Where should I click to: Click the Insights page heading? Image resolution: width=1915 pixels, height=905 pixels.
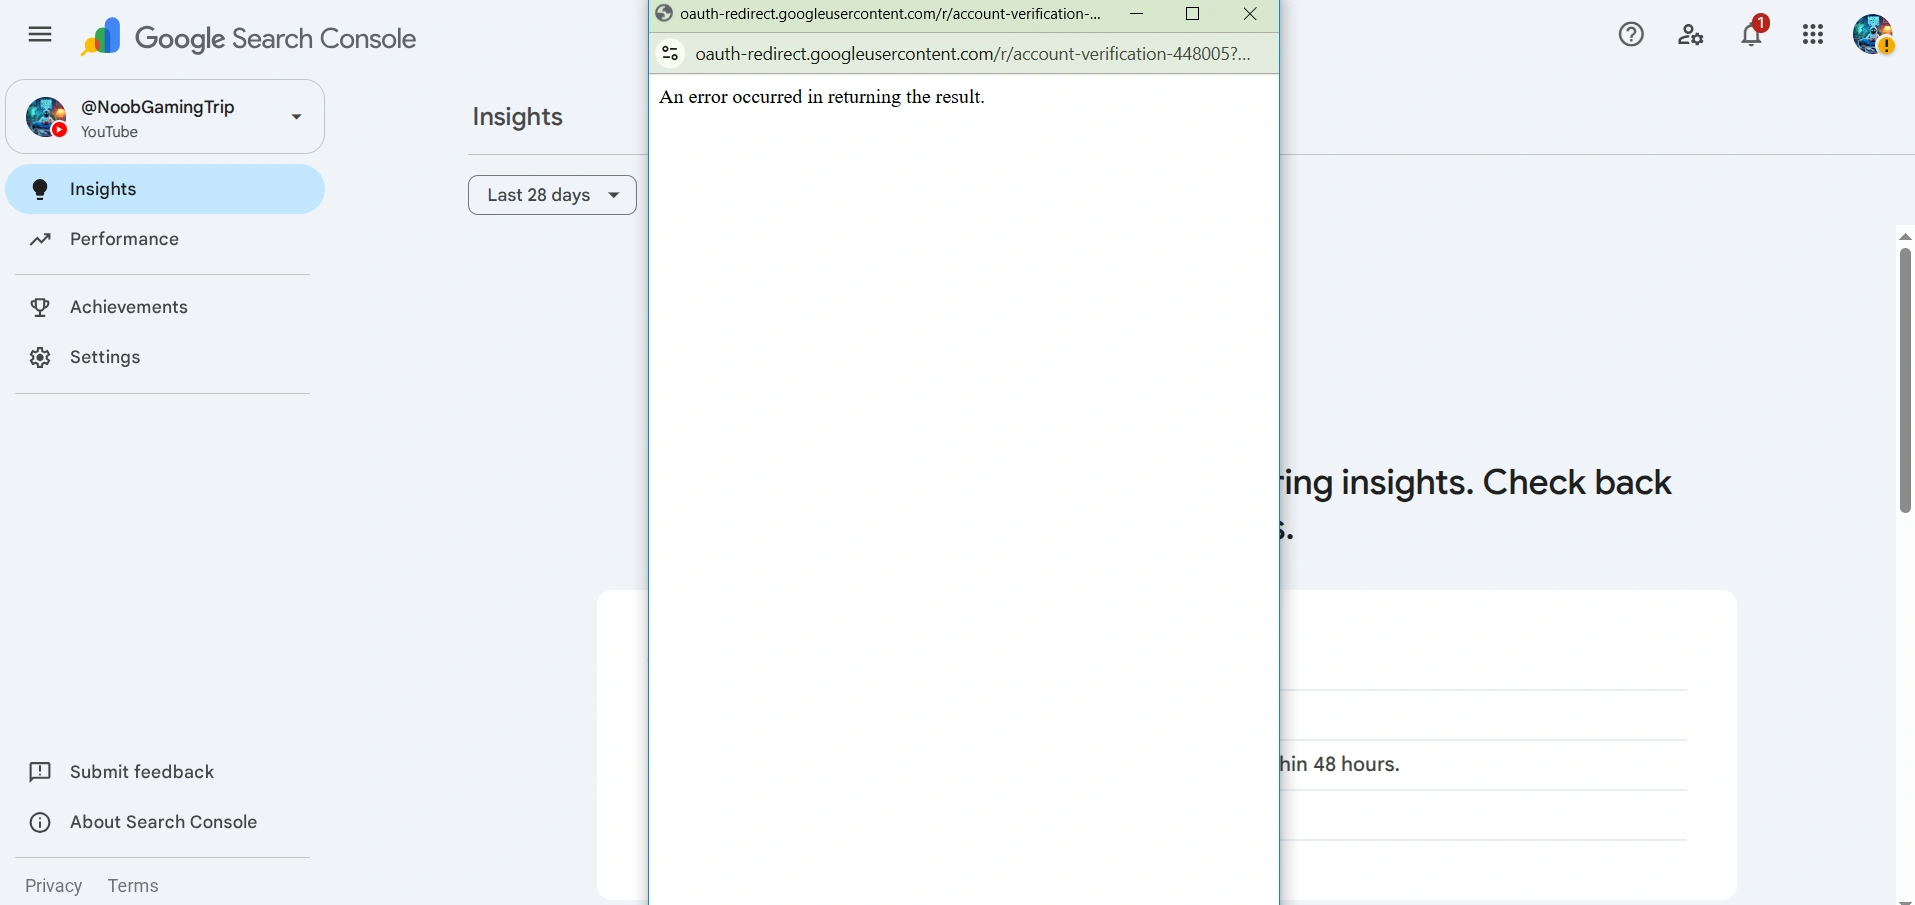[517, 117]
